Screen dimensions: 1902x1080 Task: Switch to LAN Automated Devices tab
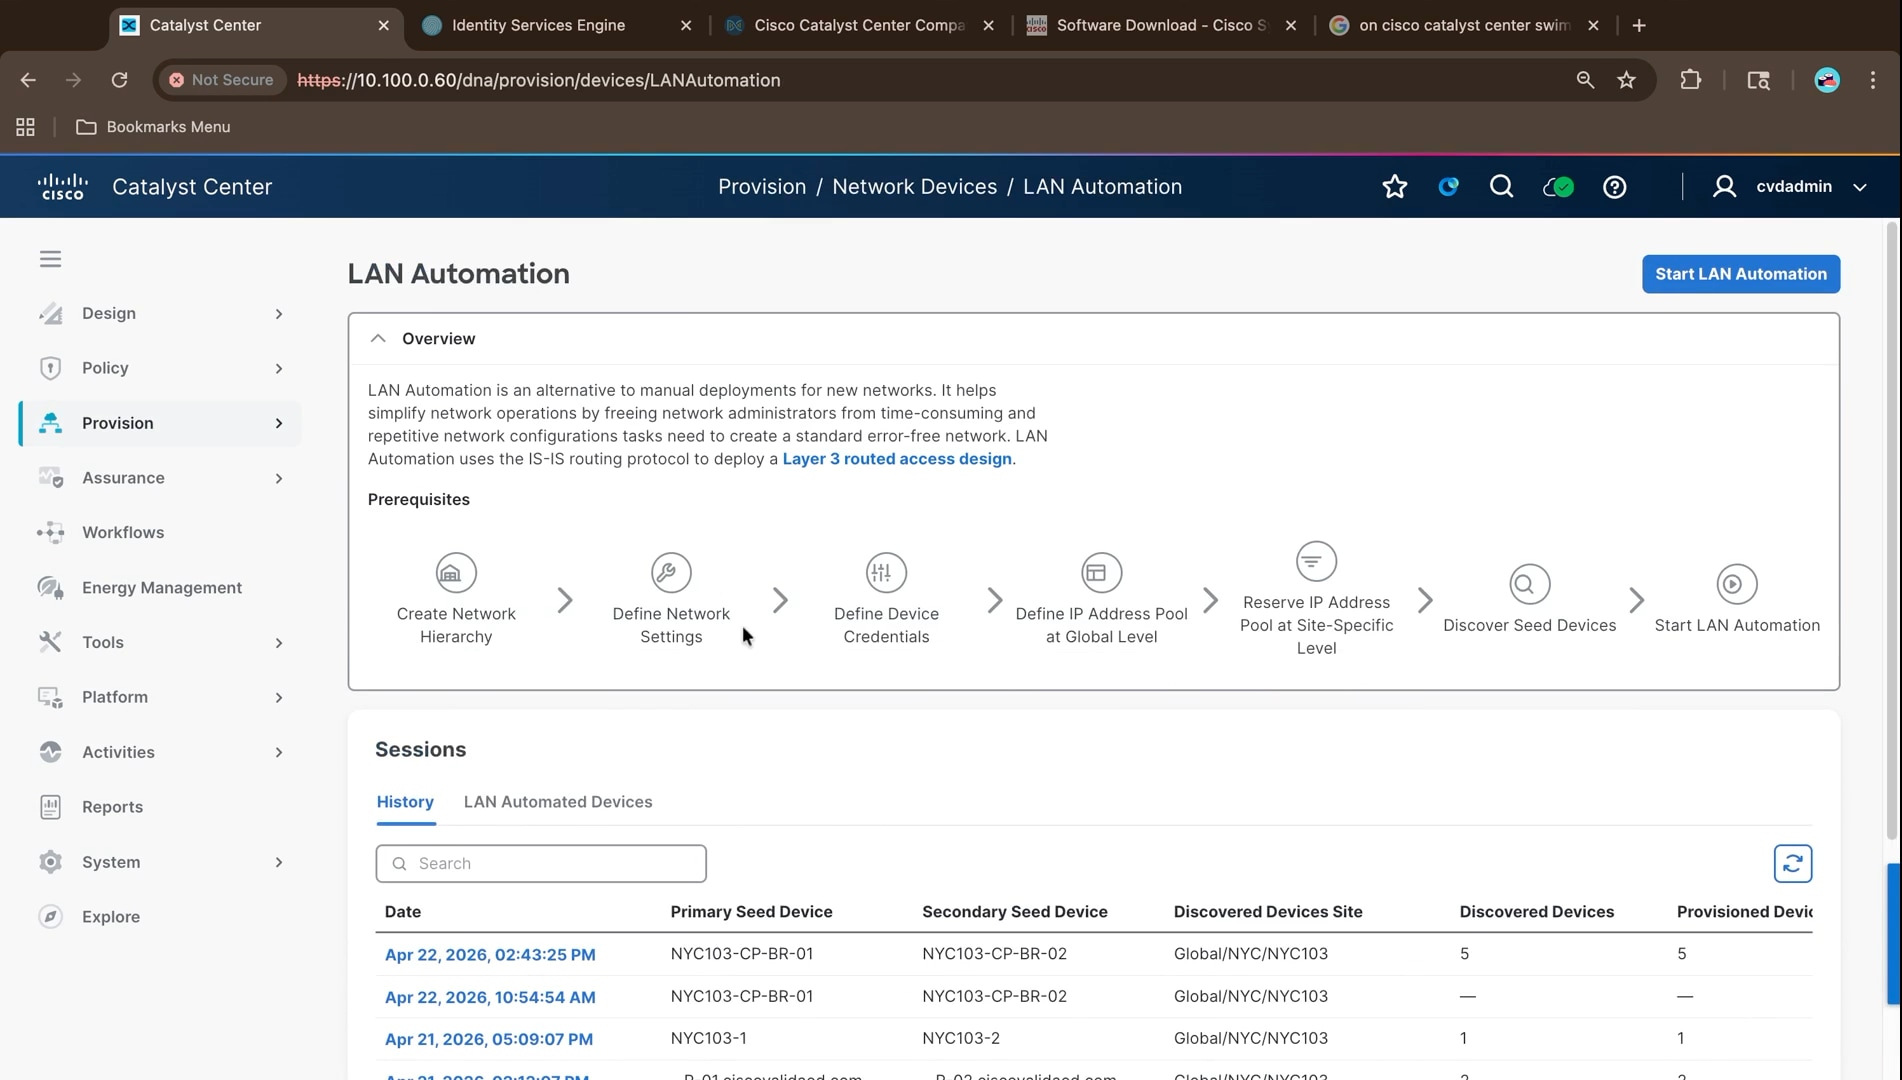point(558,802)
